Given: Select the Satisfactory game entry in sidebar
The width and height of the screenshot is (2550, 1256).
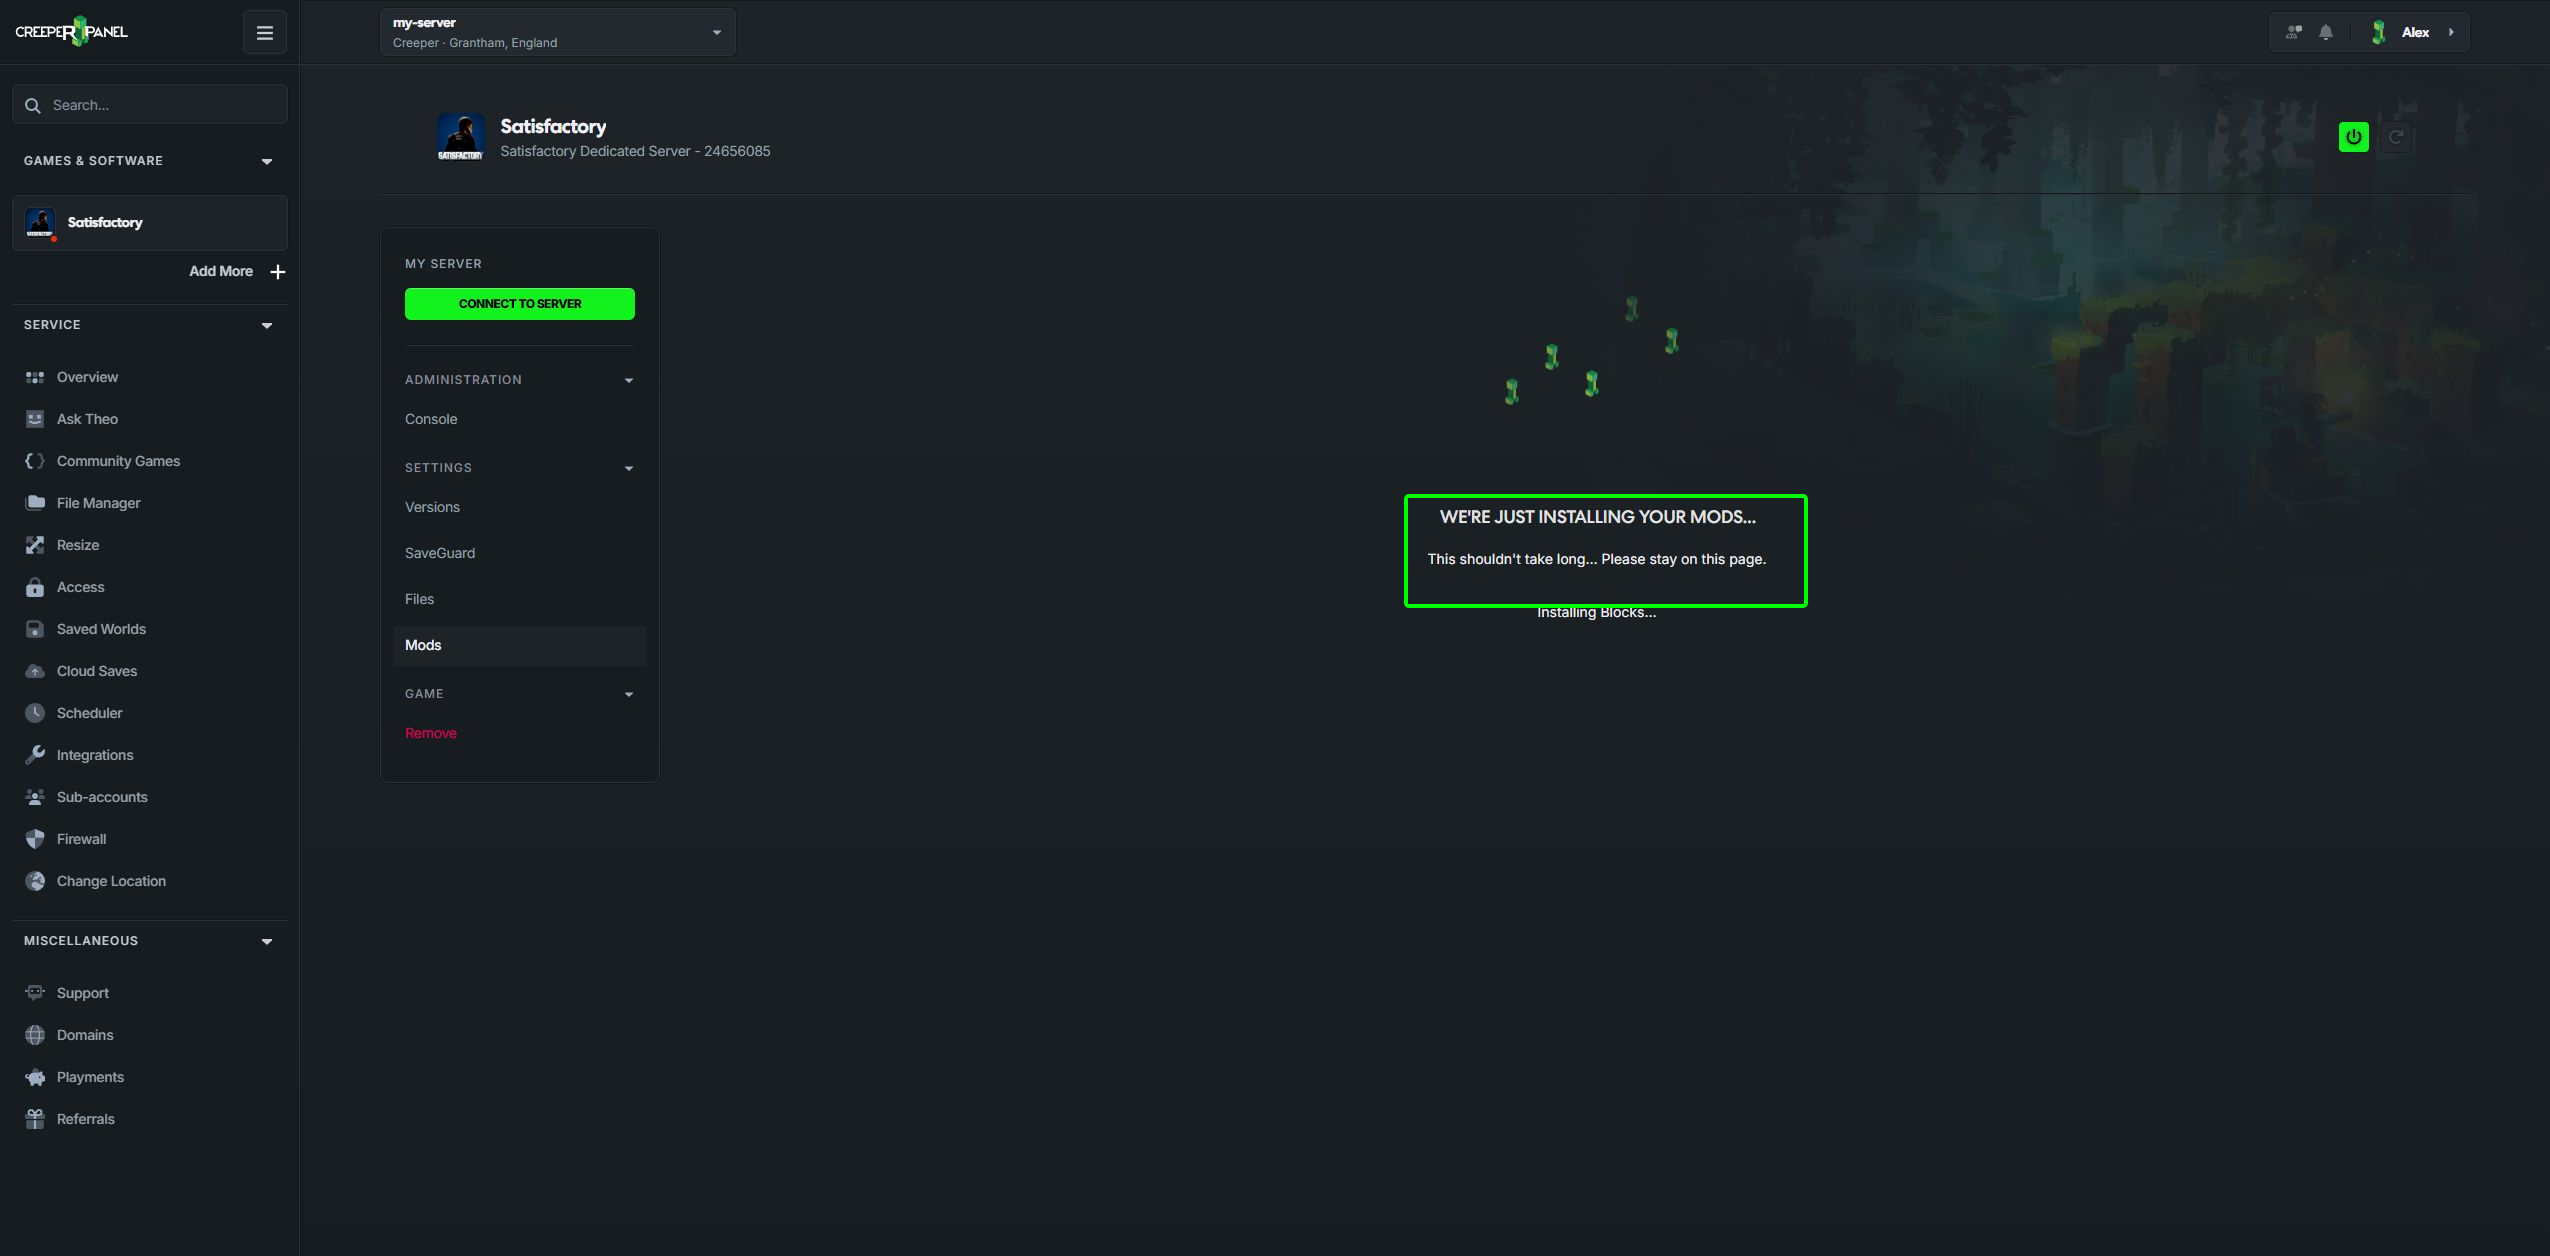Looking at the screenshot, I should pos(150,223).
